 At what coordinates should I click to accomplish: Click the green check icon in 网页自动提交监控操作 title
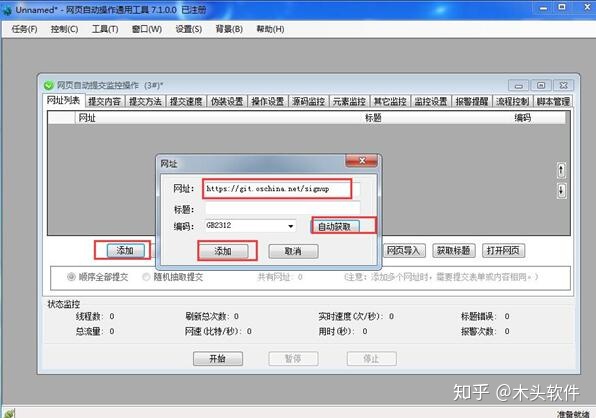point(49,85)
